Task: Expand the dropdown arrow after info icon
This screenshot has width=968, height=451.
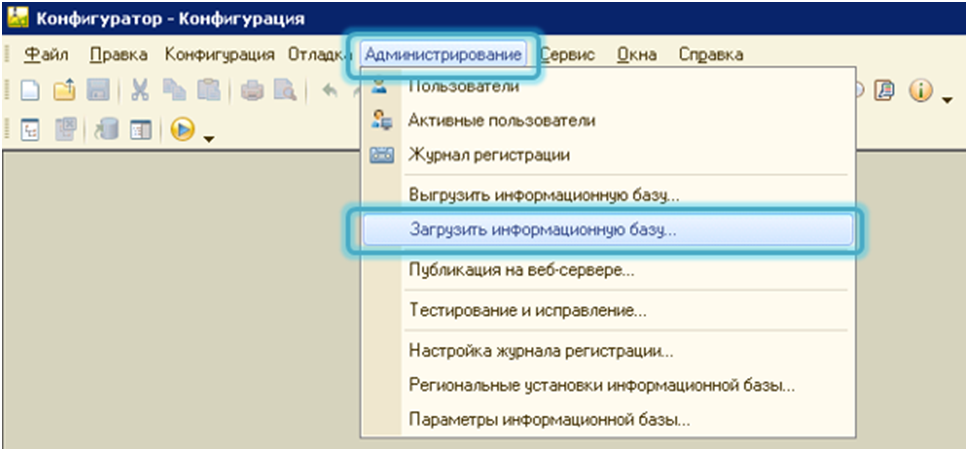Action: click(947, 100)
